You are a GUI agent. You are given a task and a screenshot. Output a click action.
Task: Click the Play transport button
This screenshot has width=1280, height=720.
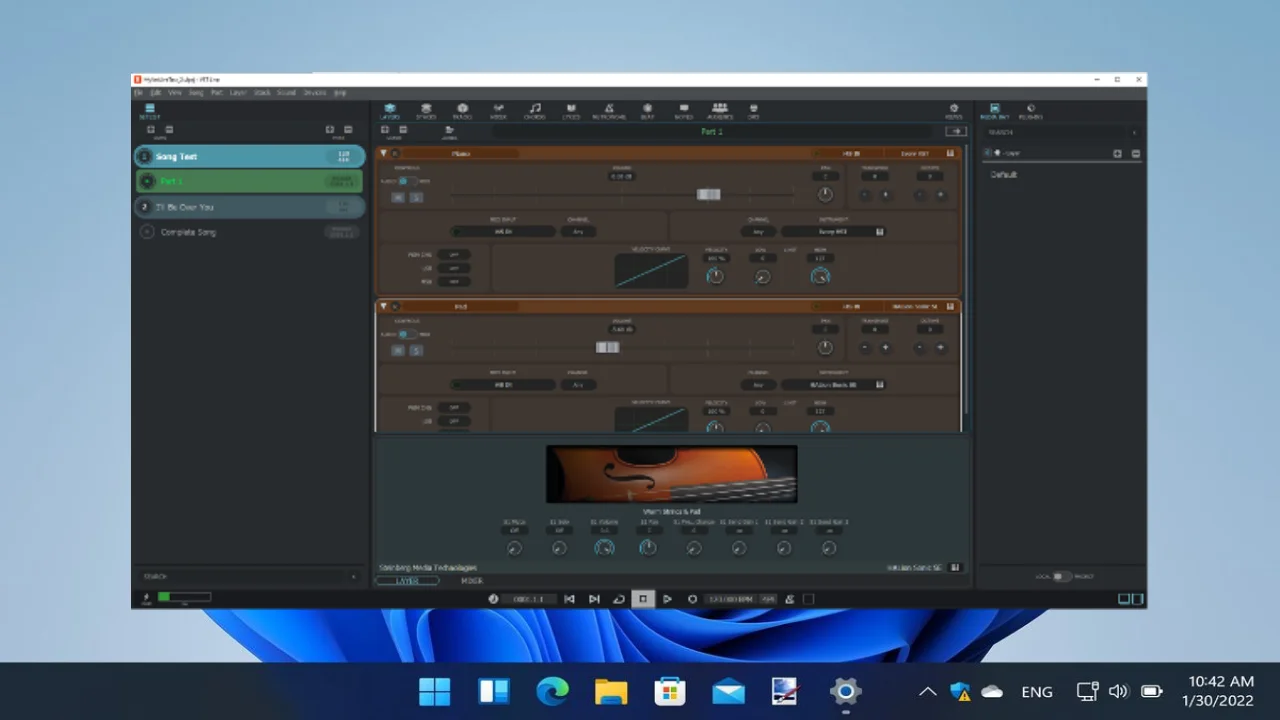[x=667, y=599]
